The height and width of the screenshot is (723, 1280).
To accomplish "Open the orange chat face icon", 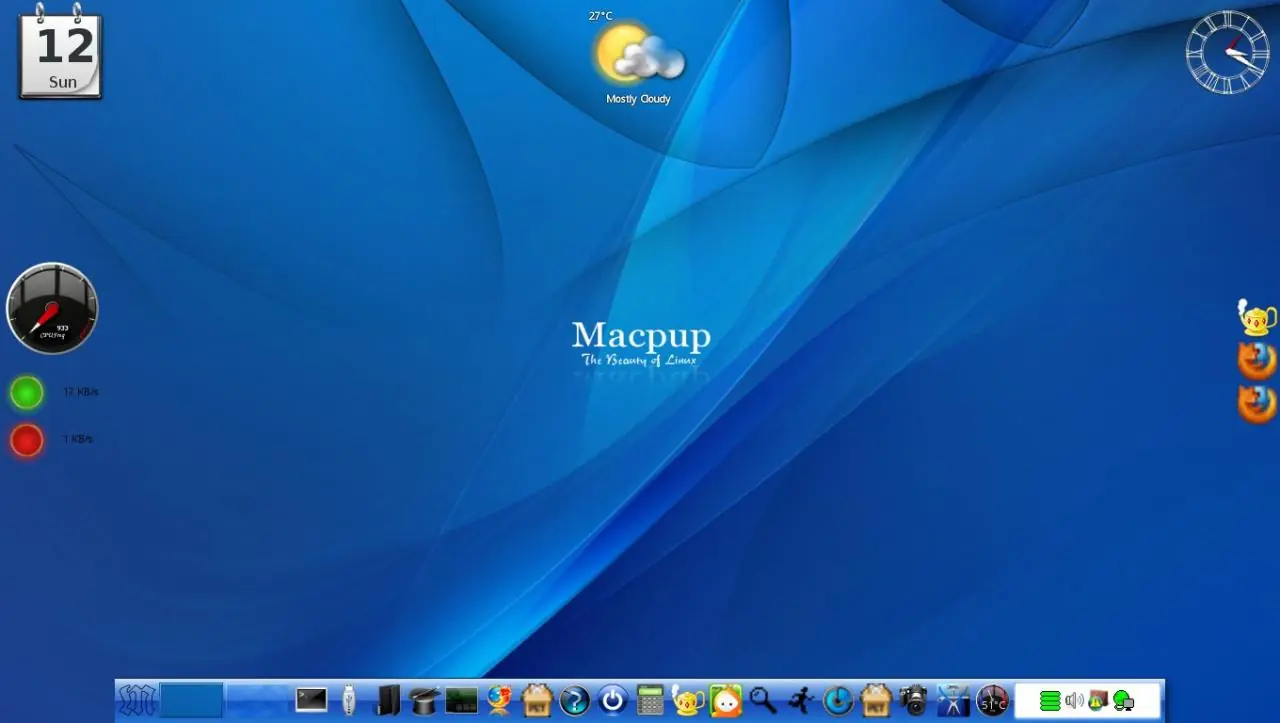I will point(726,700).
